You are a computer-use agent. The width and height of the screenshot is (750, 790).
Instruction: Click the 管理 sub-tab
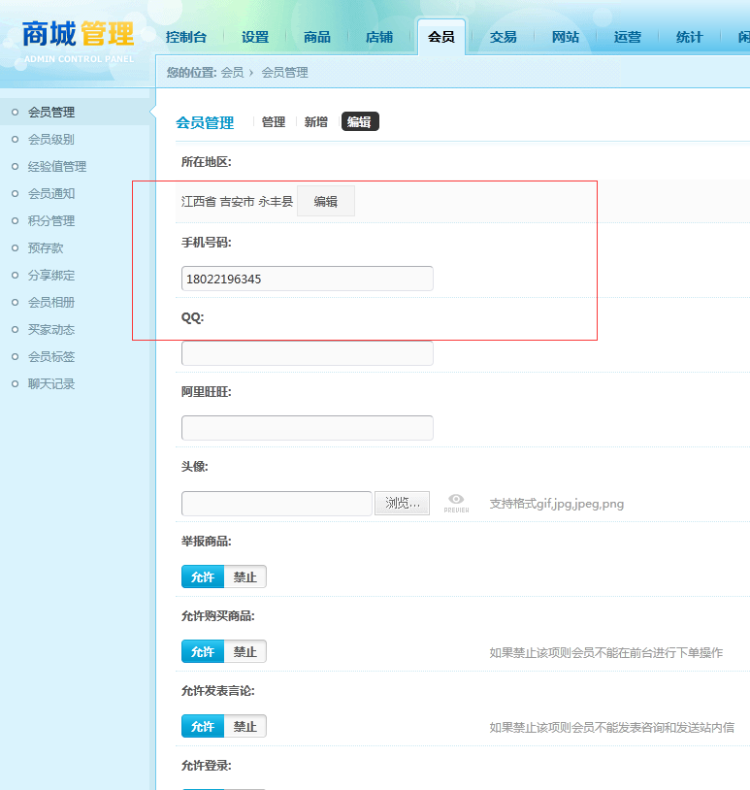click(274, 121)
